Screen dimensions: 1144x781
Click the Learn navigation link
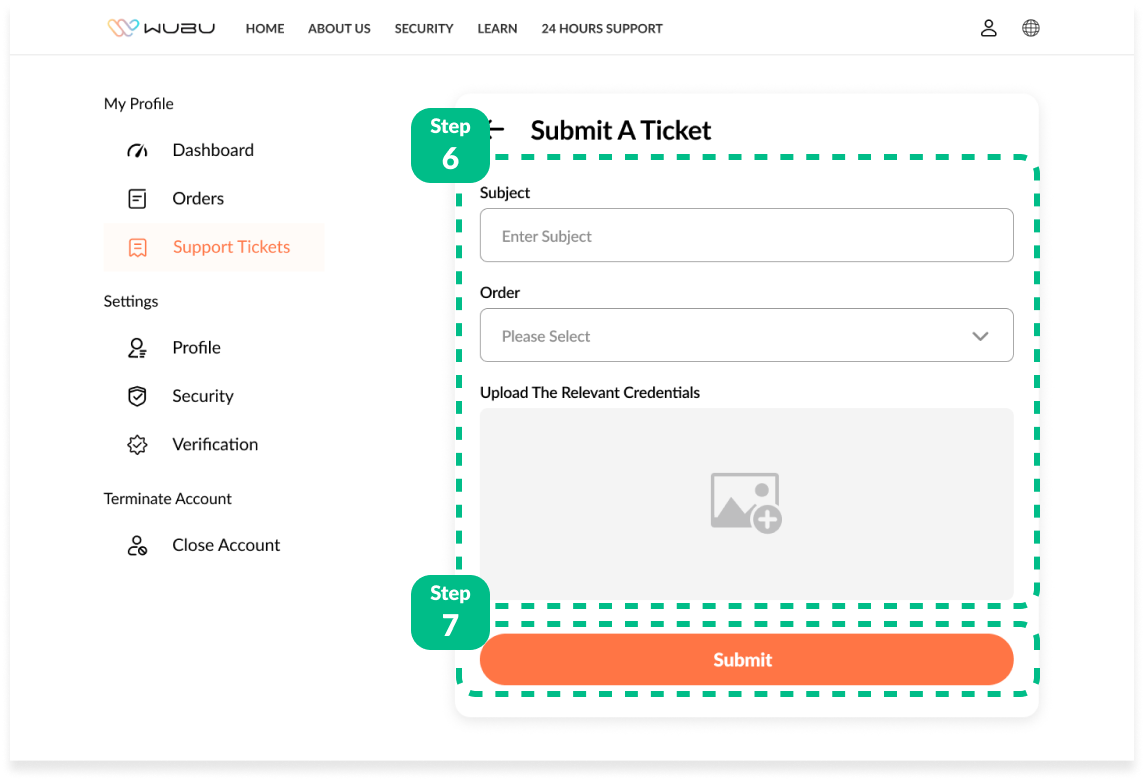coord(497,28)
